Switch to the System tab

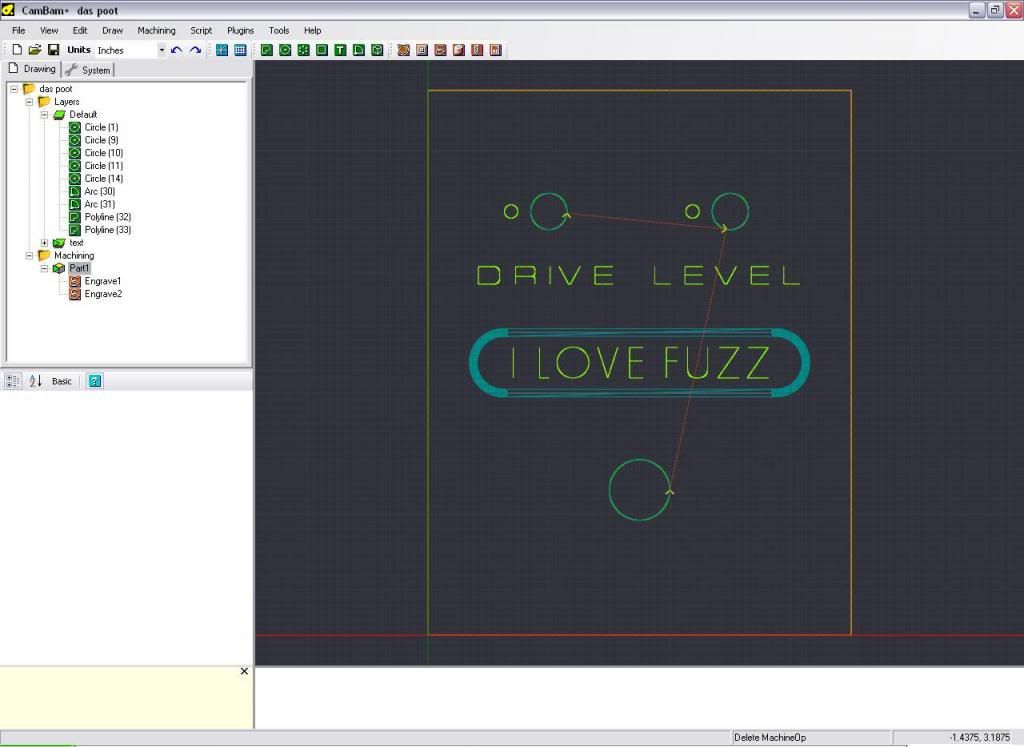pos(89,70)
